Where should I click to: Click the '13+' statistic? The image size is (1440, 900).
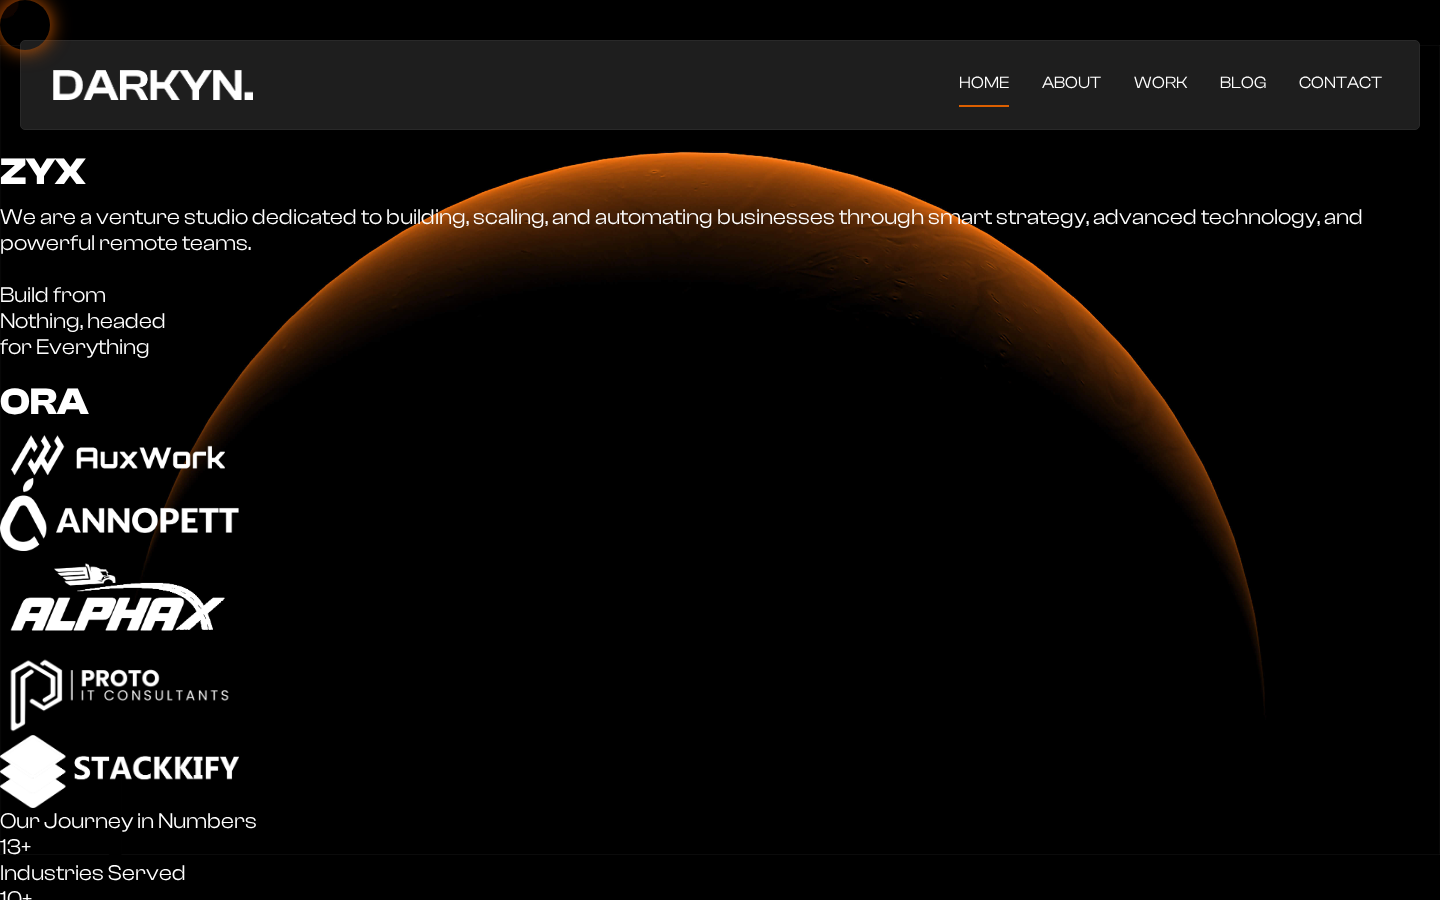tap(16, 847)
